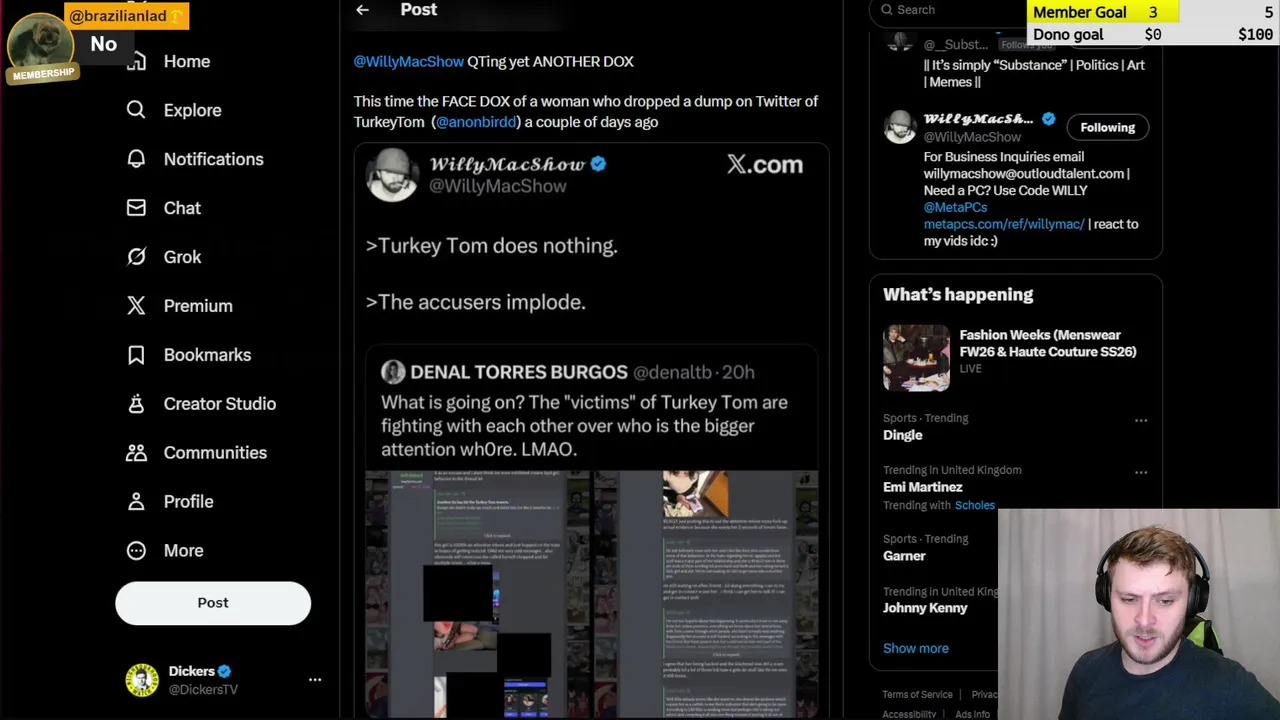The image size is (1280, 720).
Task: Open options dots for Dingle trend
Action: [x=1141, y=420]
